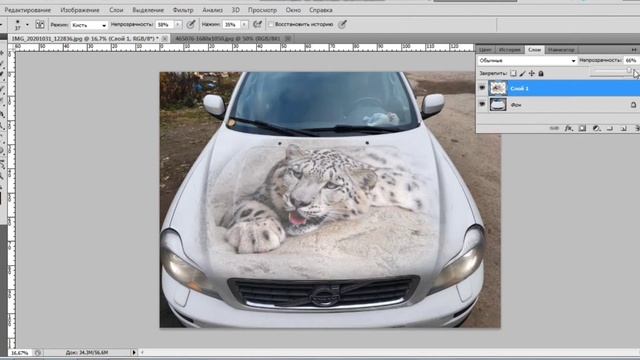Click the Нажим flow value field
Screen dimensions: 640x360
[231, 25]
